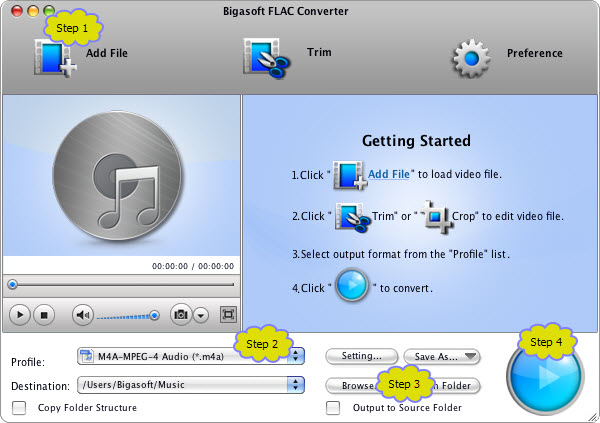Click the music disc preview area
The image size is (600, 423).
(121, 175)
